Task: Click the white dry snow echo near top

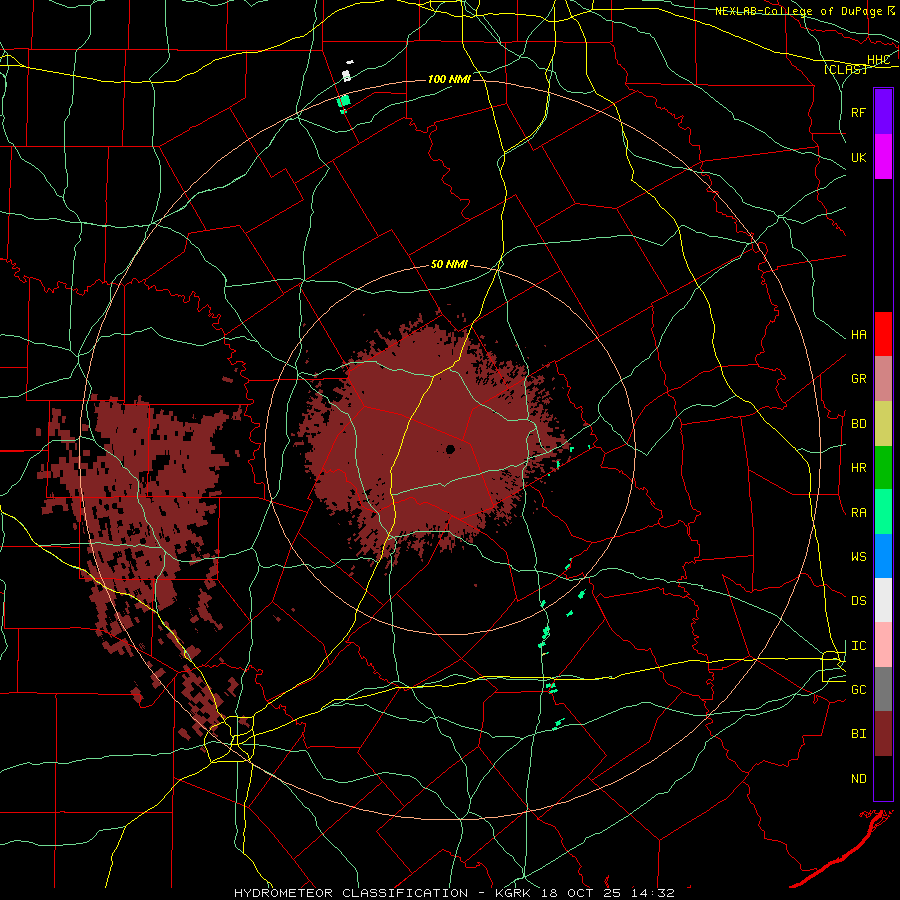Action: click(x=346, y=75)
